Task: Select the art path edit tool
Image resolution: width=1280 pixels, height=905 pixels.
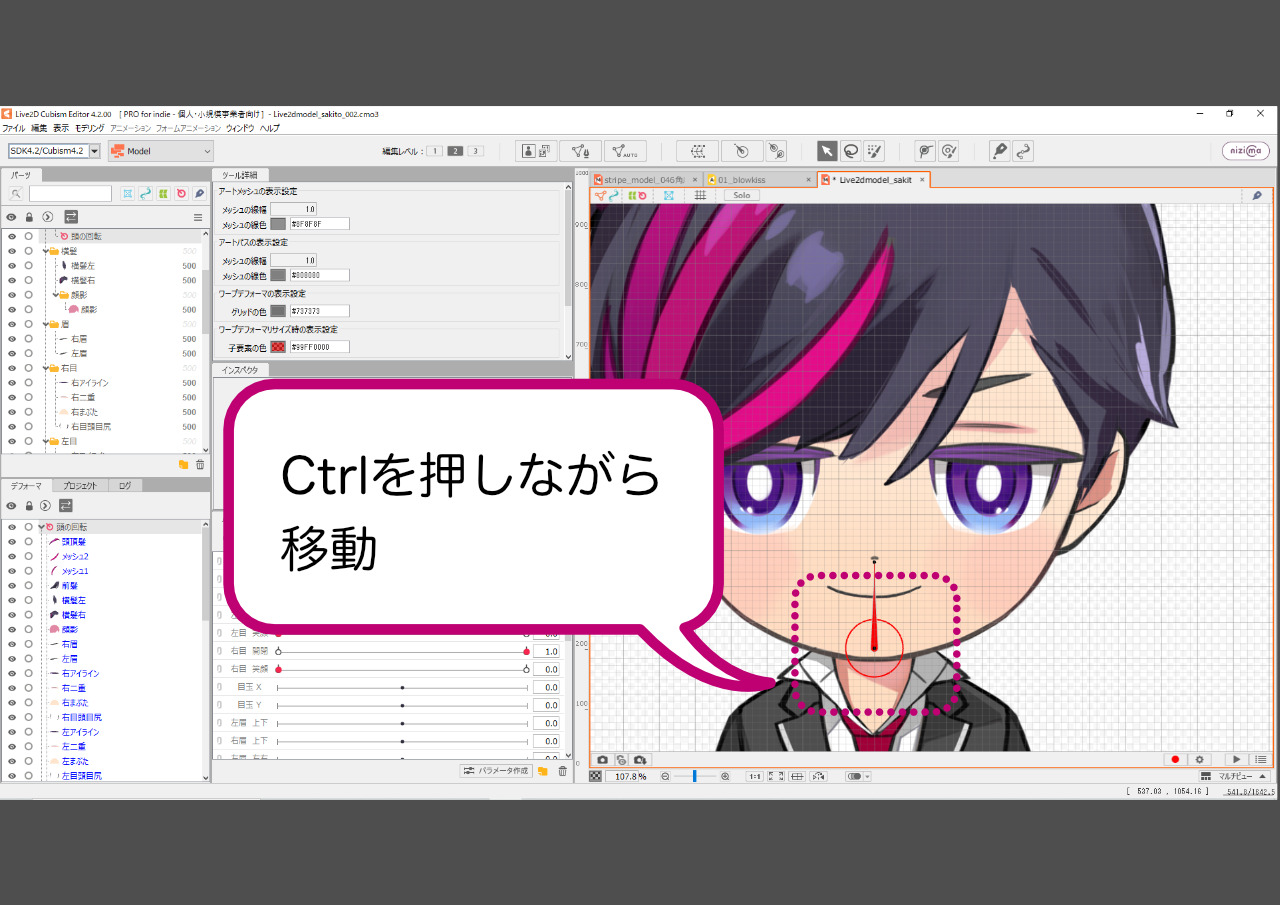Action: 1022,151
